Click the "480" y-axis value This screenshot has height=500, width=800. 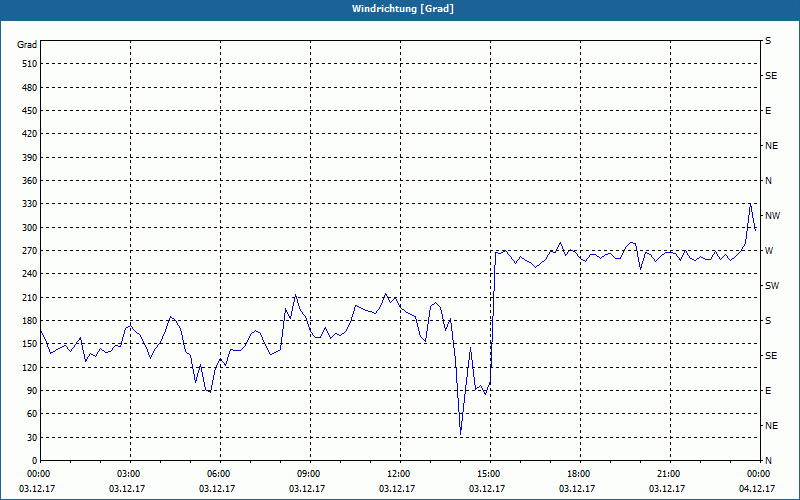click(x=29, y=88)
